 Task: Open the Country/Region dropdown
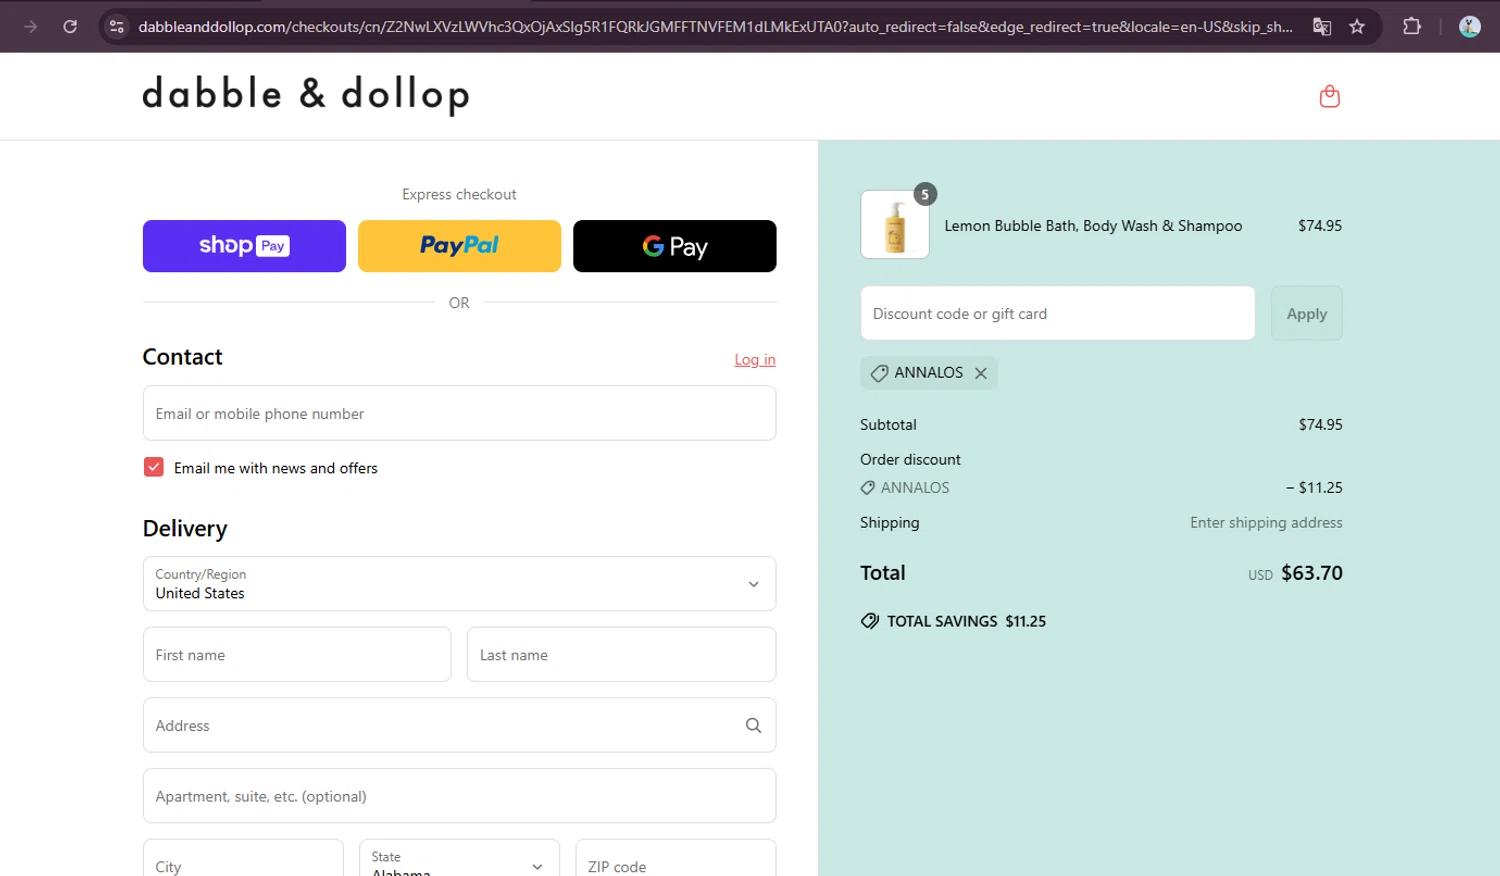[459, 584]
